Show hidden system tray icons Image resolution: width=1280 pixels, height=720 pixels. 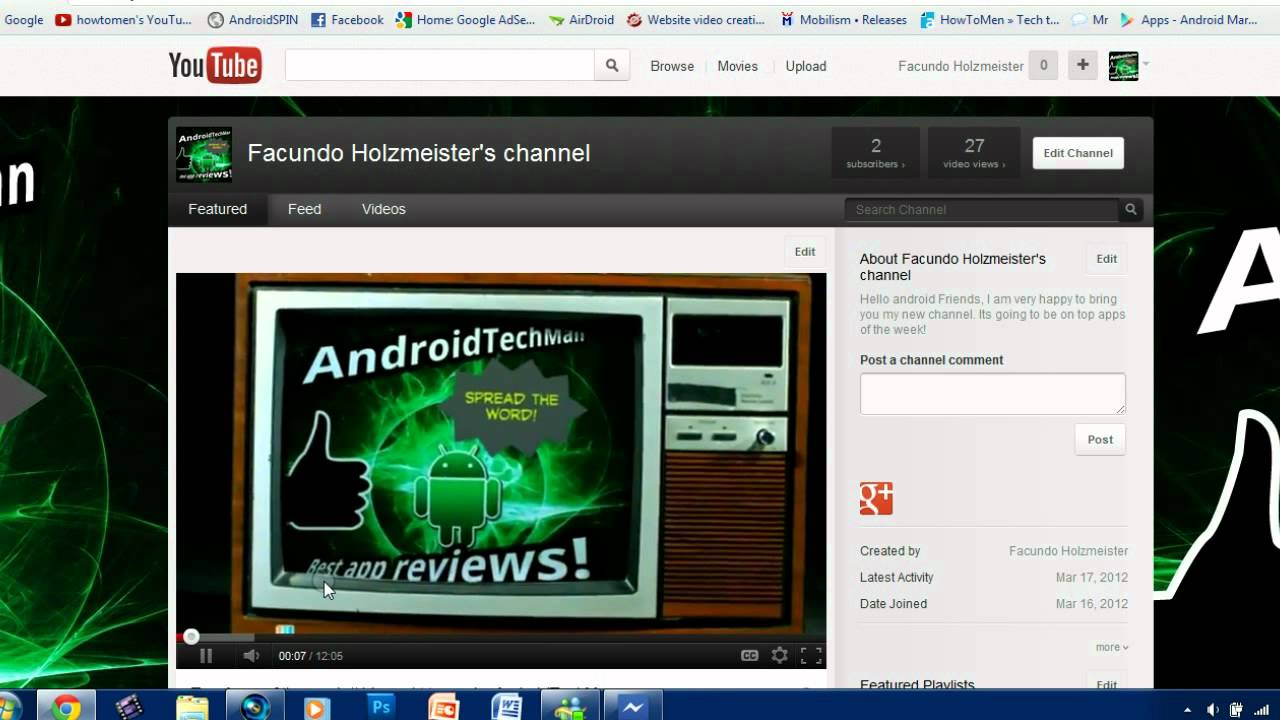(x=1187, y=709)
